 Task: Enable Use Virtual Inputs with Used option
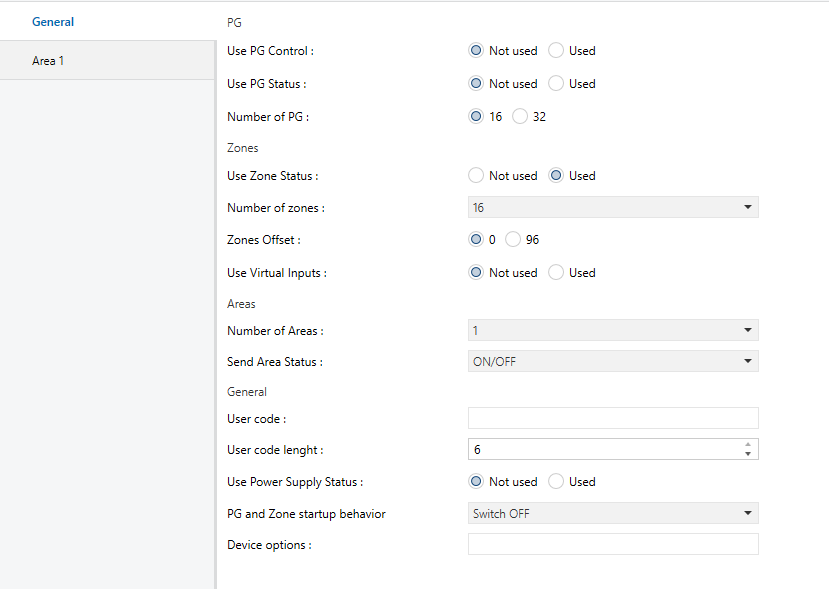[x=556, y=272]
